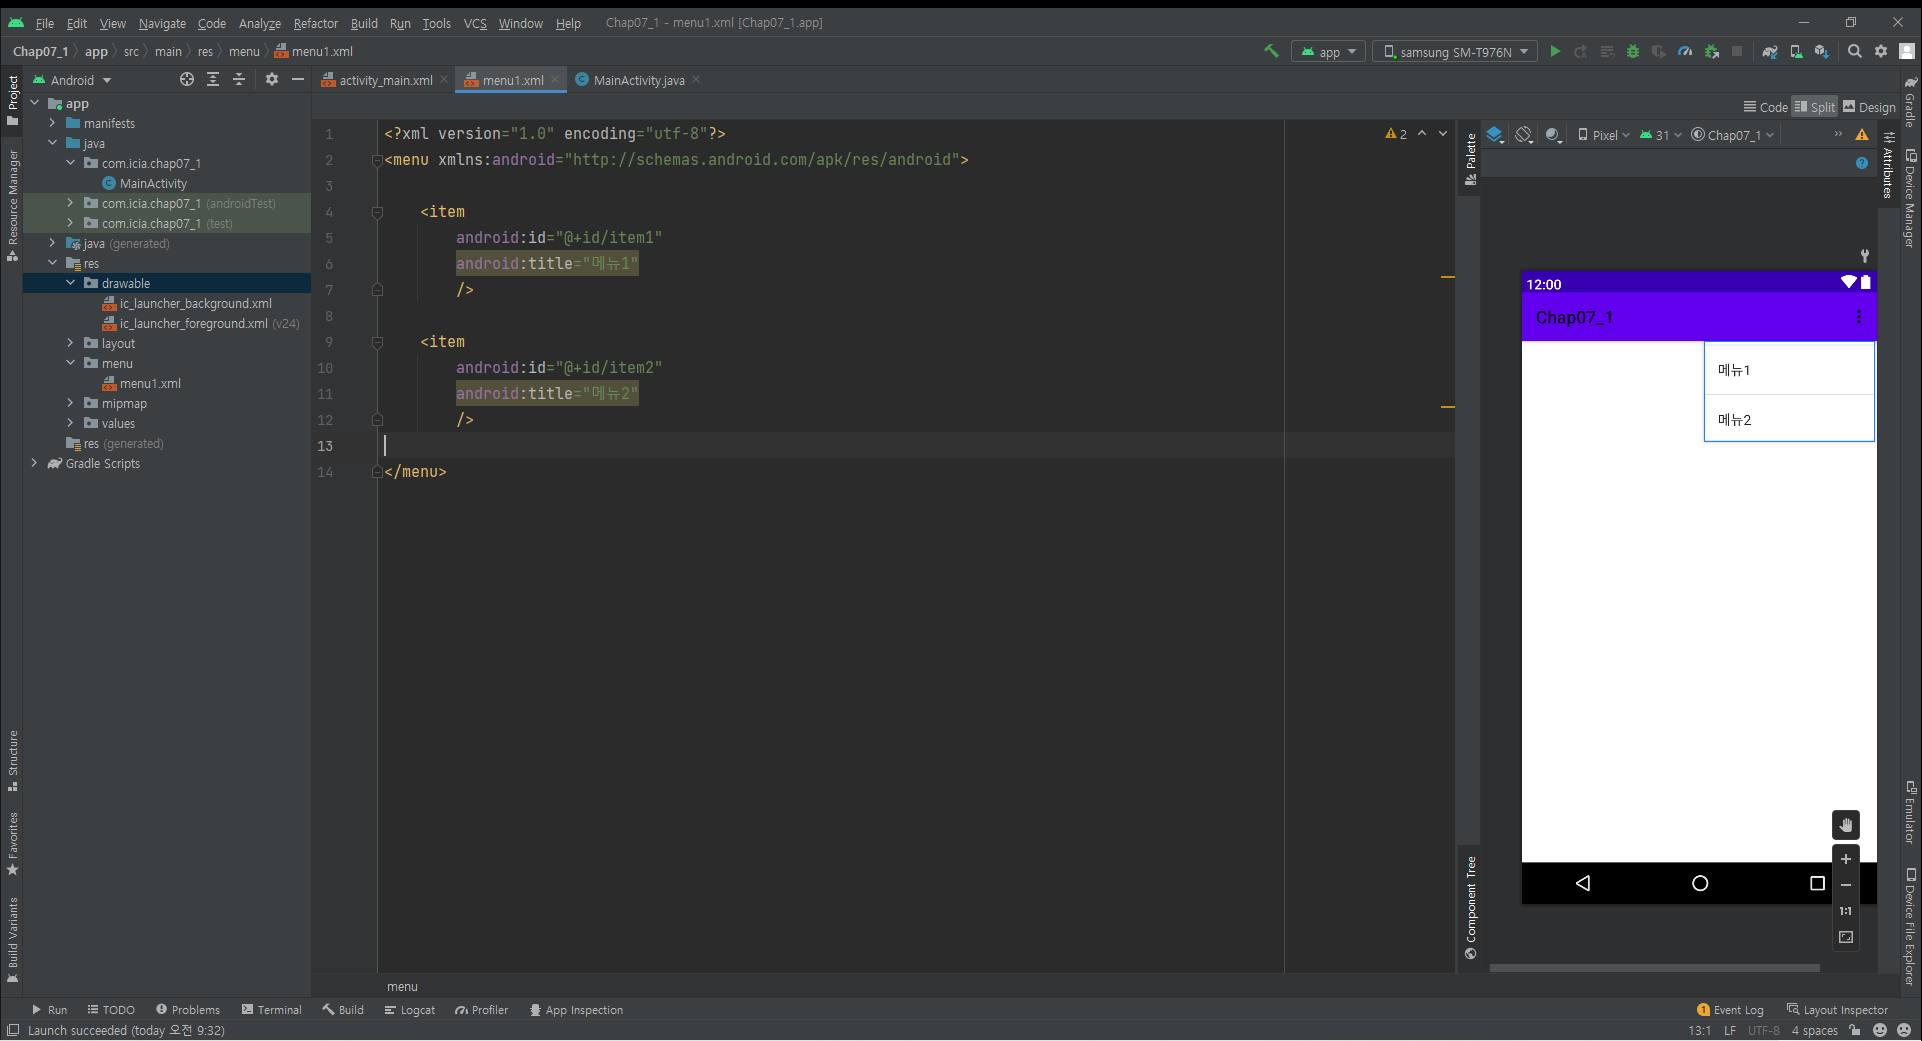Open the Logcat tool window
The width and height of the screenshot is (1922, 1041).
click(410, 1010)
